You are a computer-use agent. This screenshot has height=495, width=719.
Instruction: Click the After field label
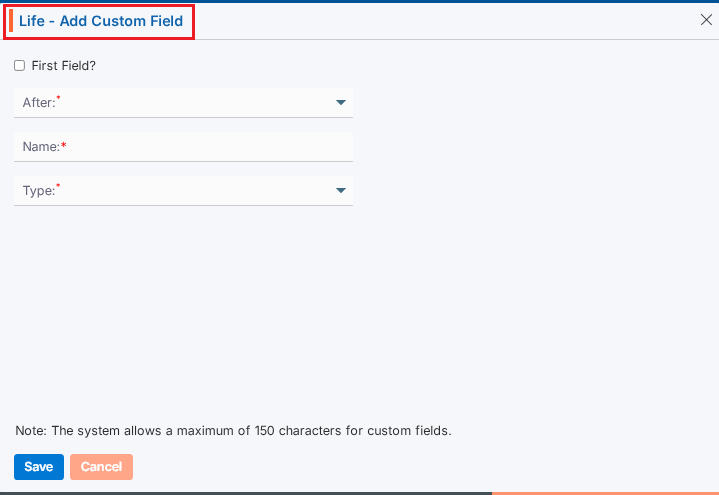pyautogui.click(x=38, y=102)
